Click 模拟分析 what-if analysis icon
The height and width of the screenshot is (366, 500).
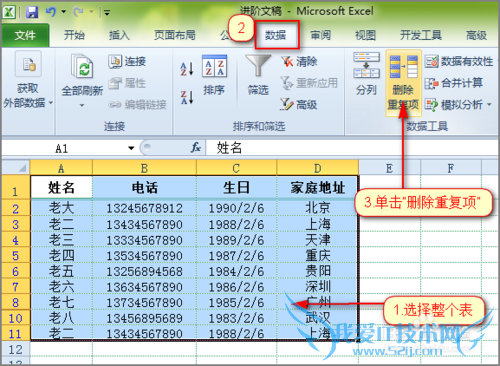tap(431, 105)
